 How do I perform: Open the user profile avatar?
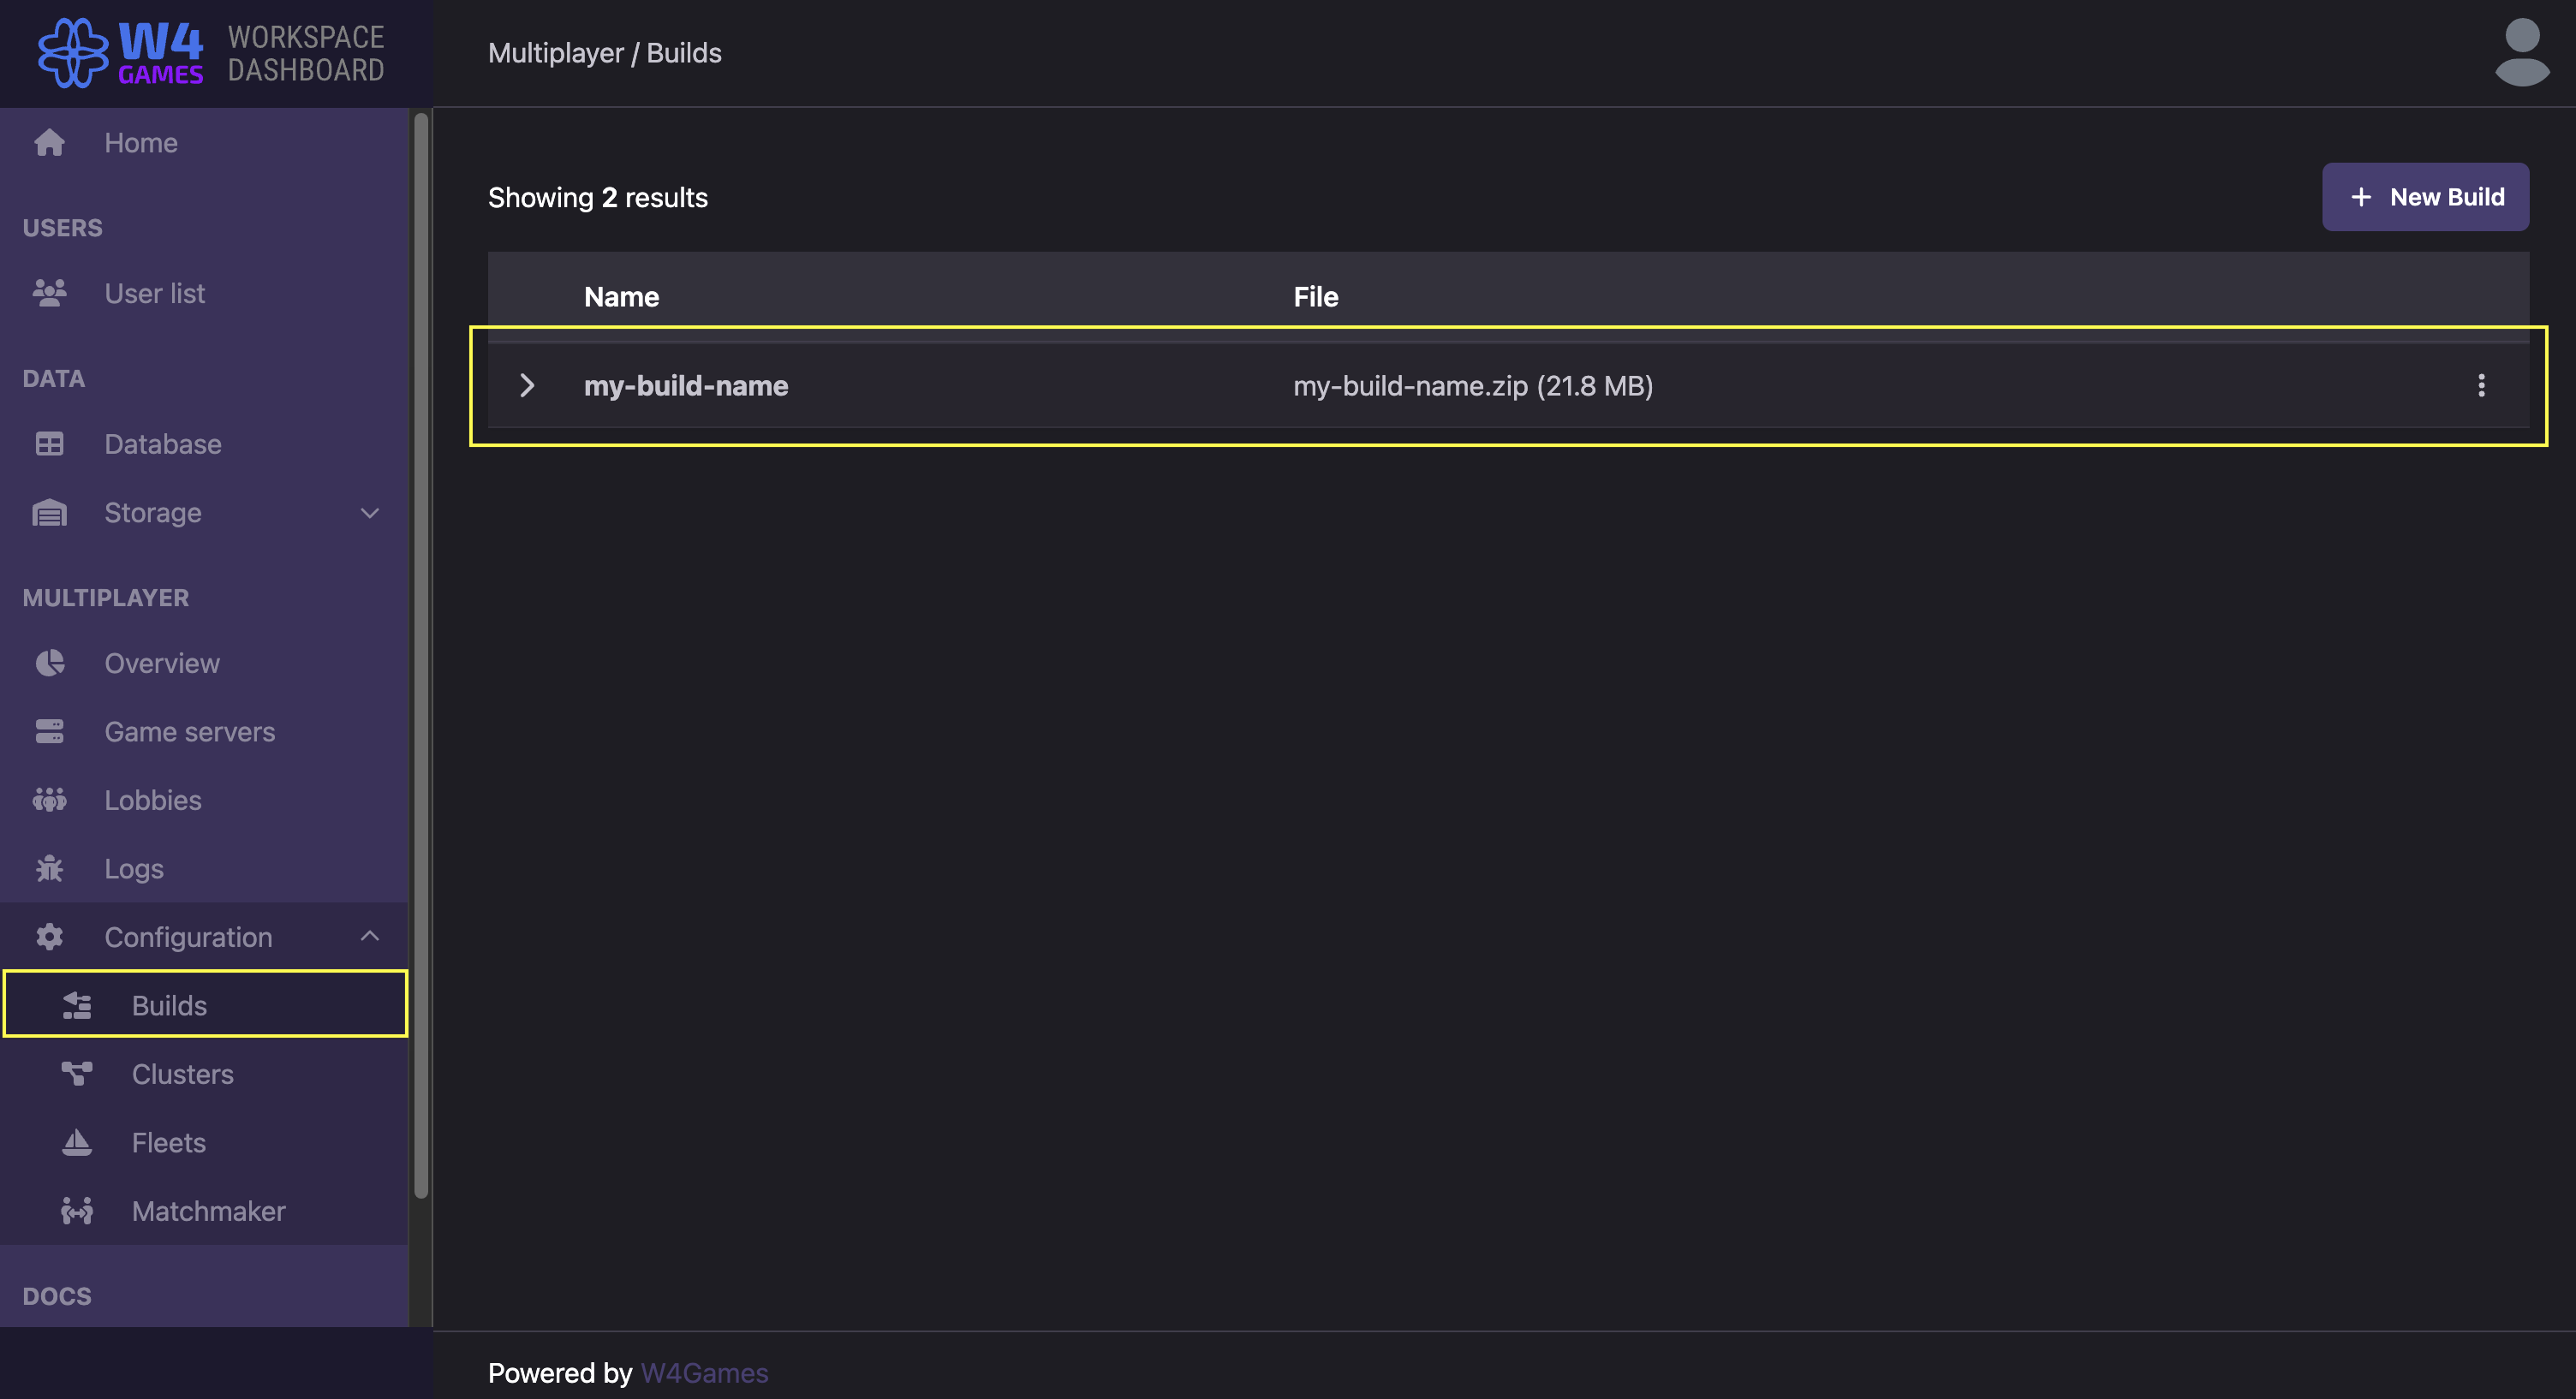2521,52
